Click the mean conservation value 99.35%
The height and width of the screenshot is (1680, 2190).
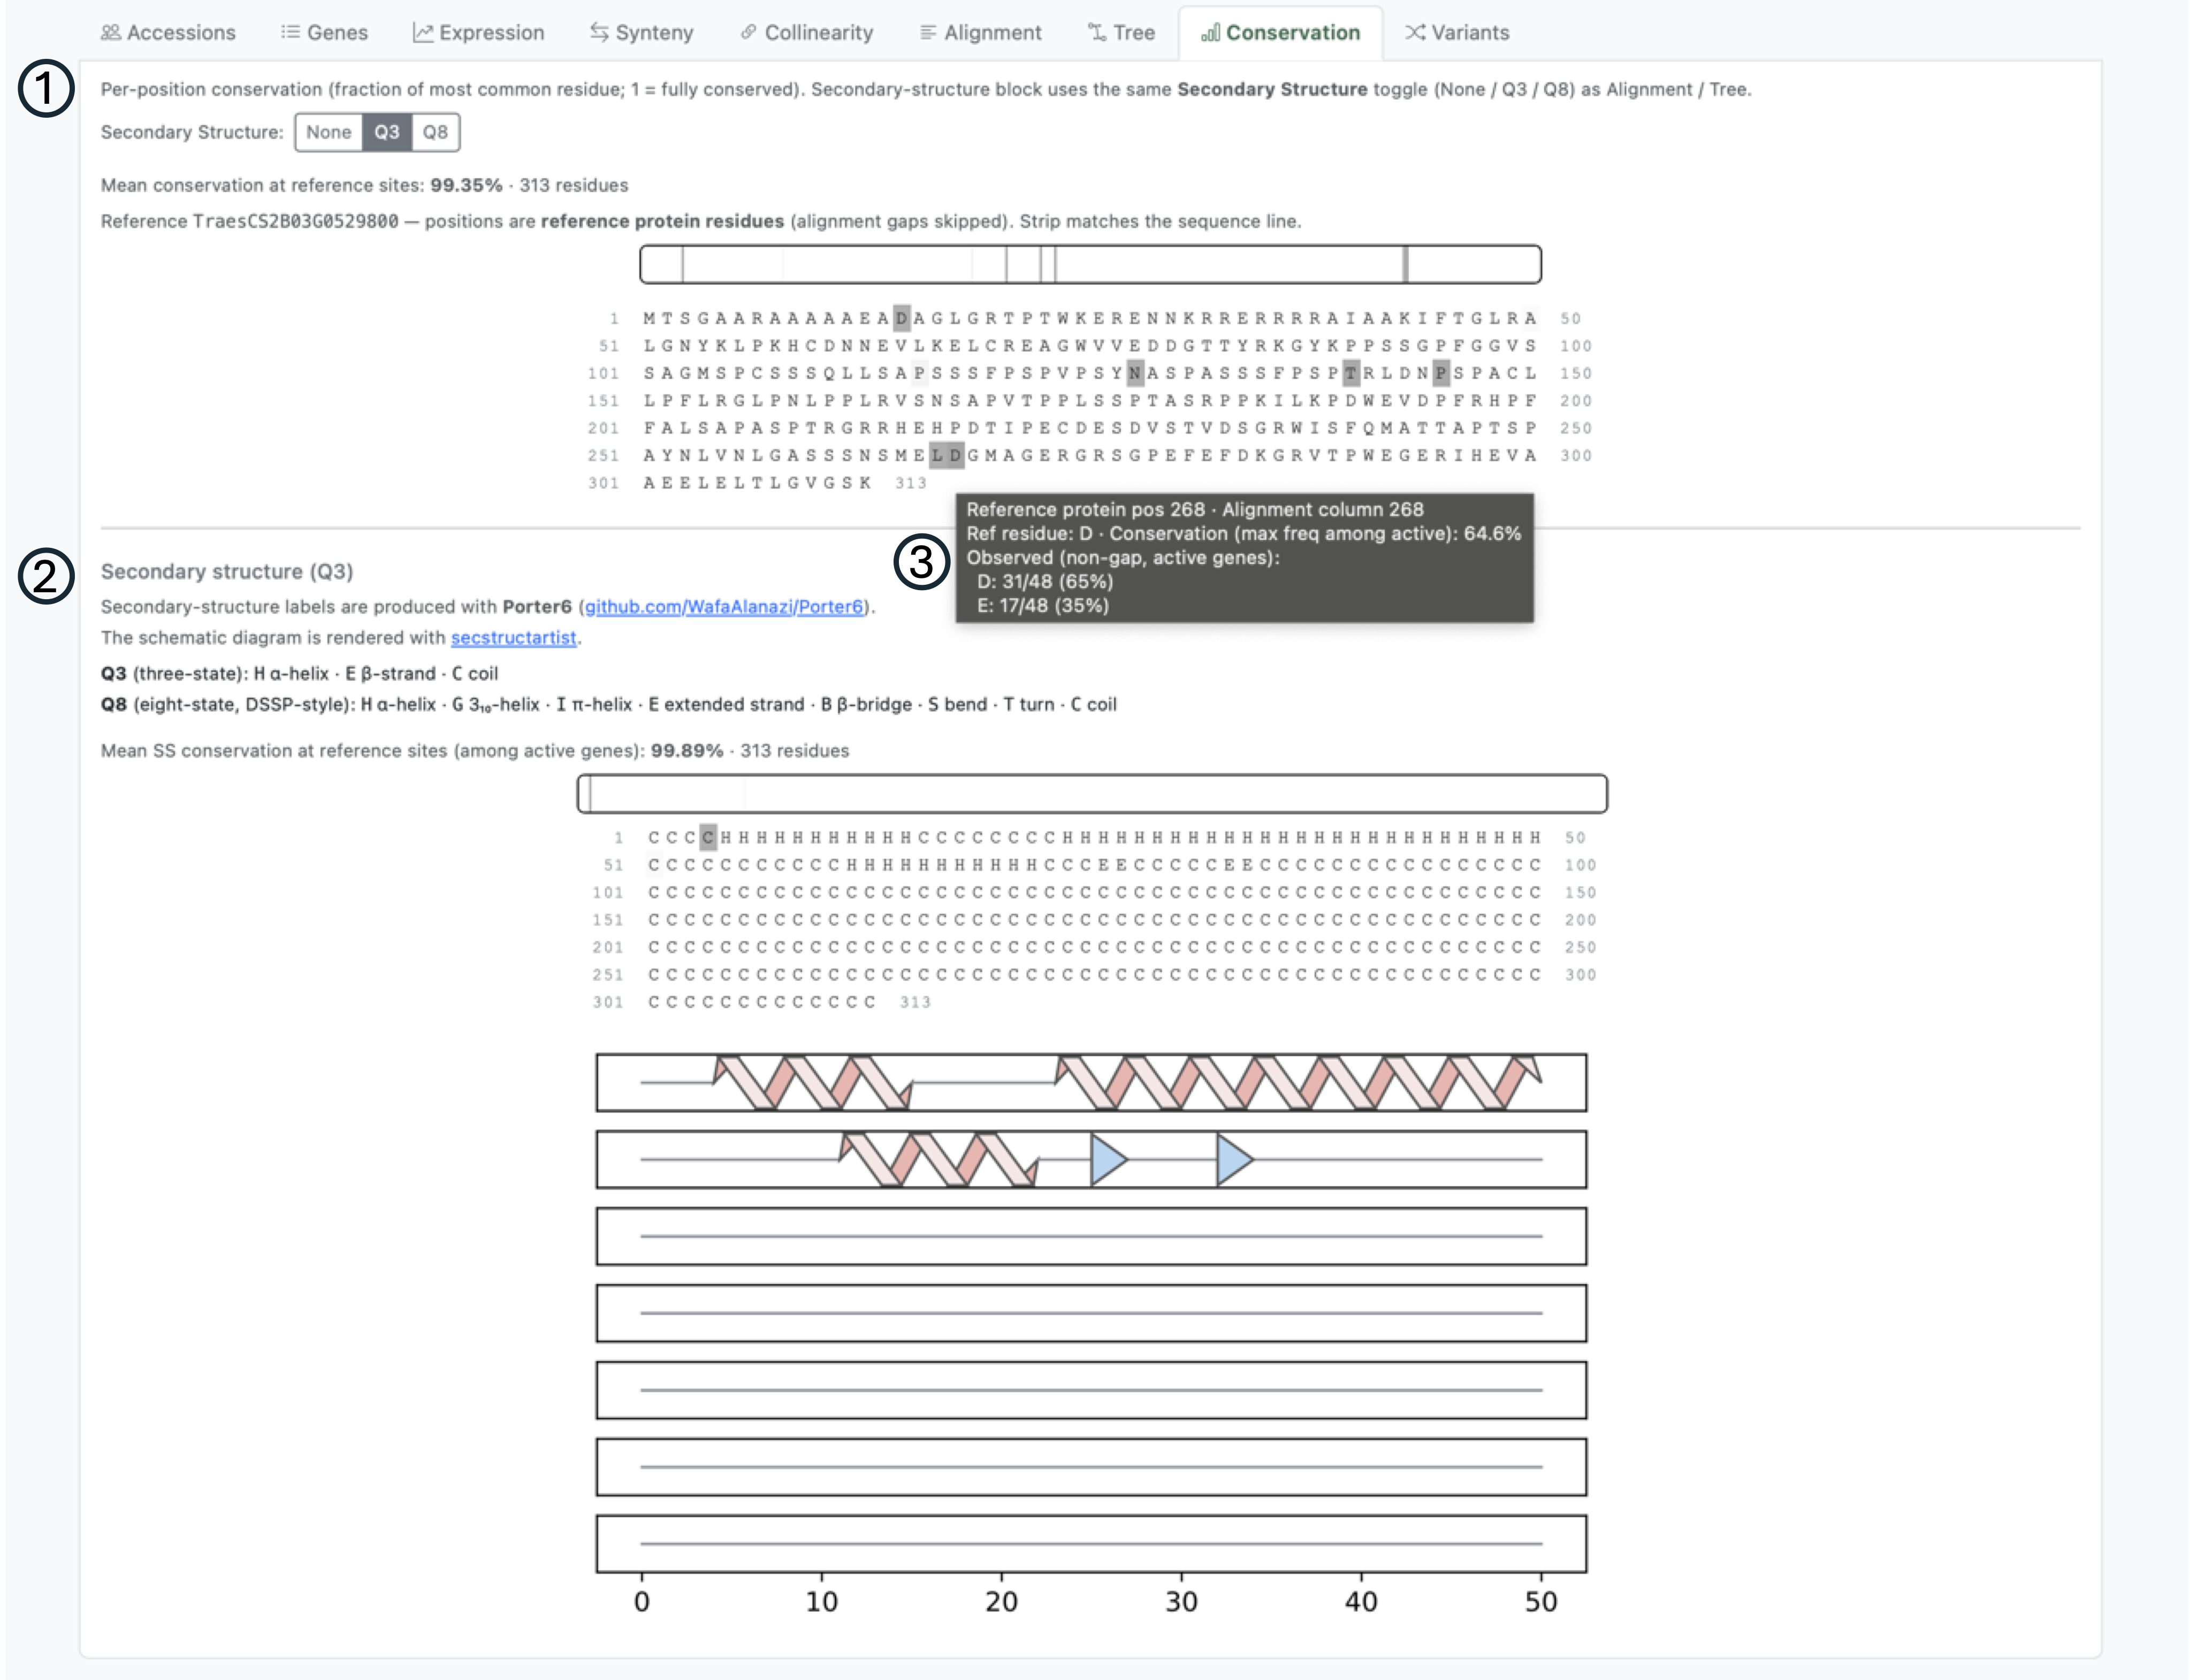pos(466,185)
